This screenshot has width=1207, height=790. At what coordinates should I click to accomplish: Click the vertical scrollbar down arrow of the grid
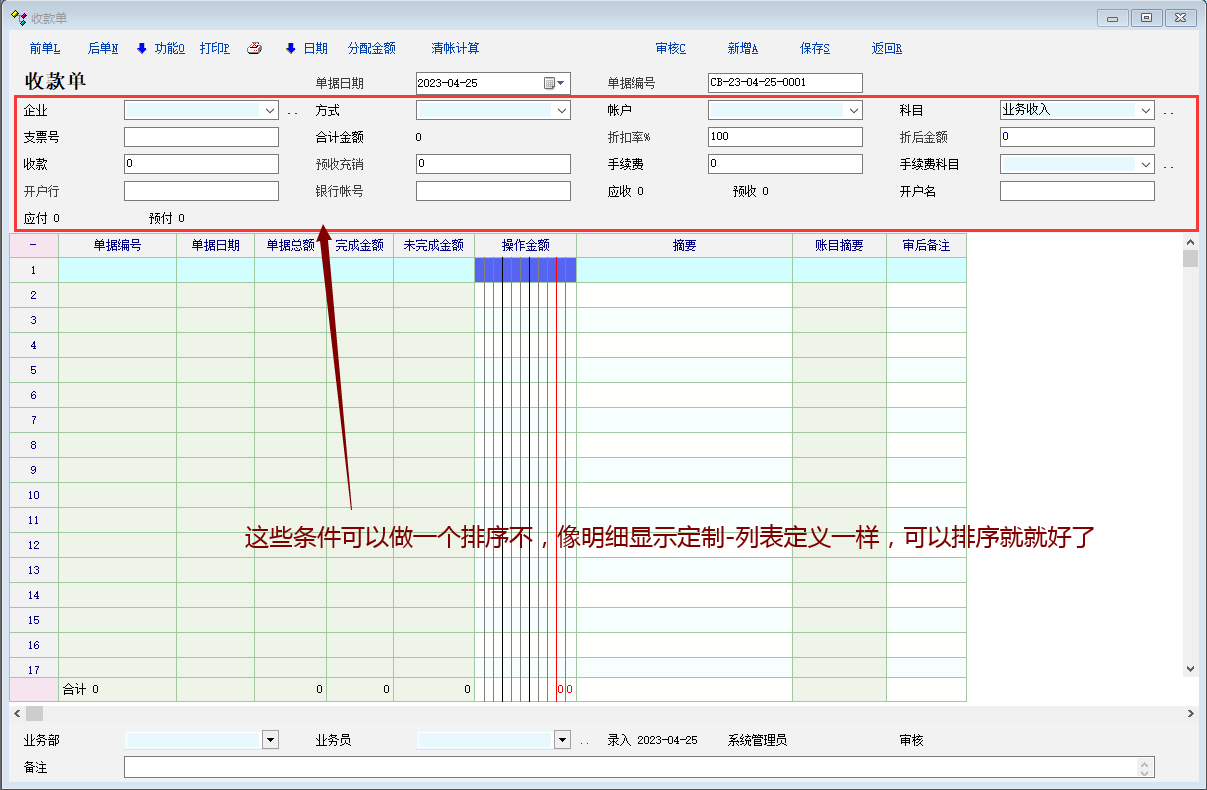click(x=1190, y=669)
